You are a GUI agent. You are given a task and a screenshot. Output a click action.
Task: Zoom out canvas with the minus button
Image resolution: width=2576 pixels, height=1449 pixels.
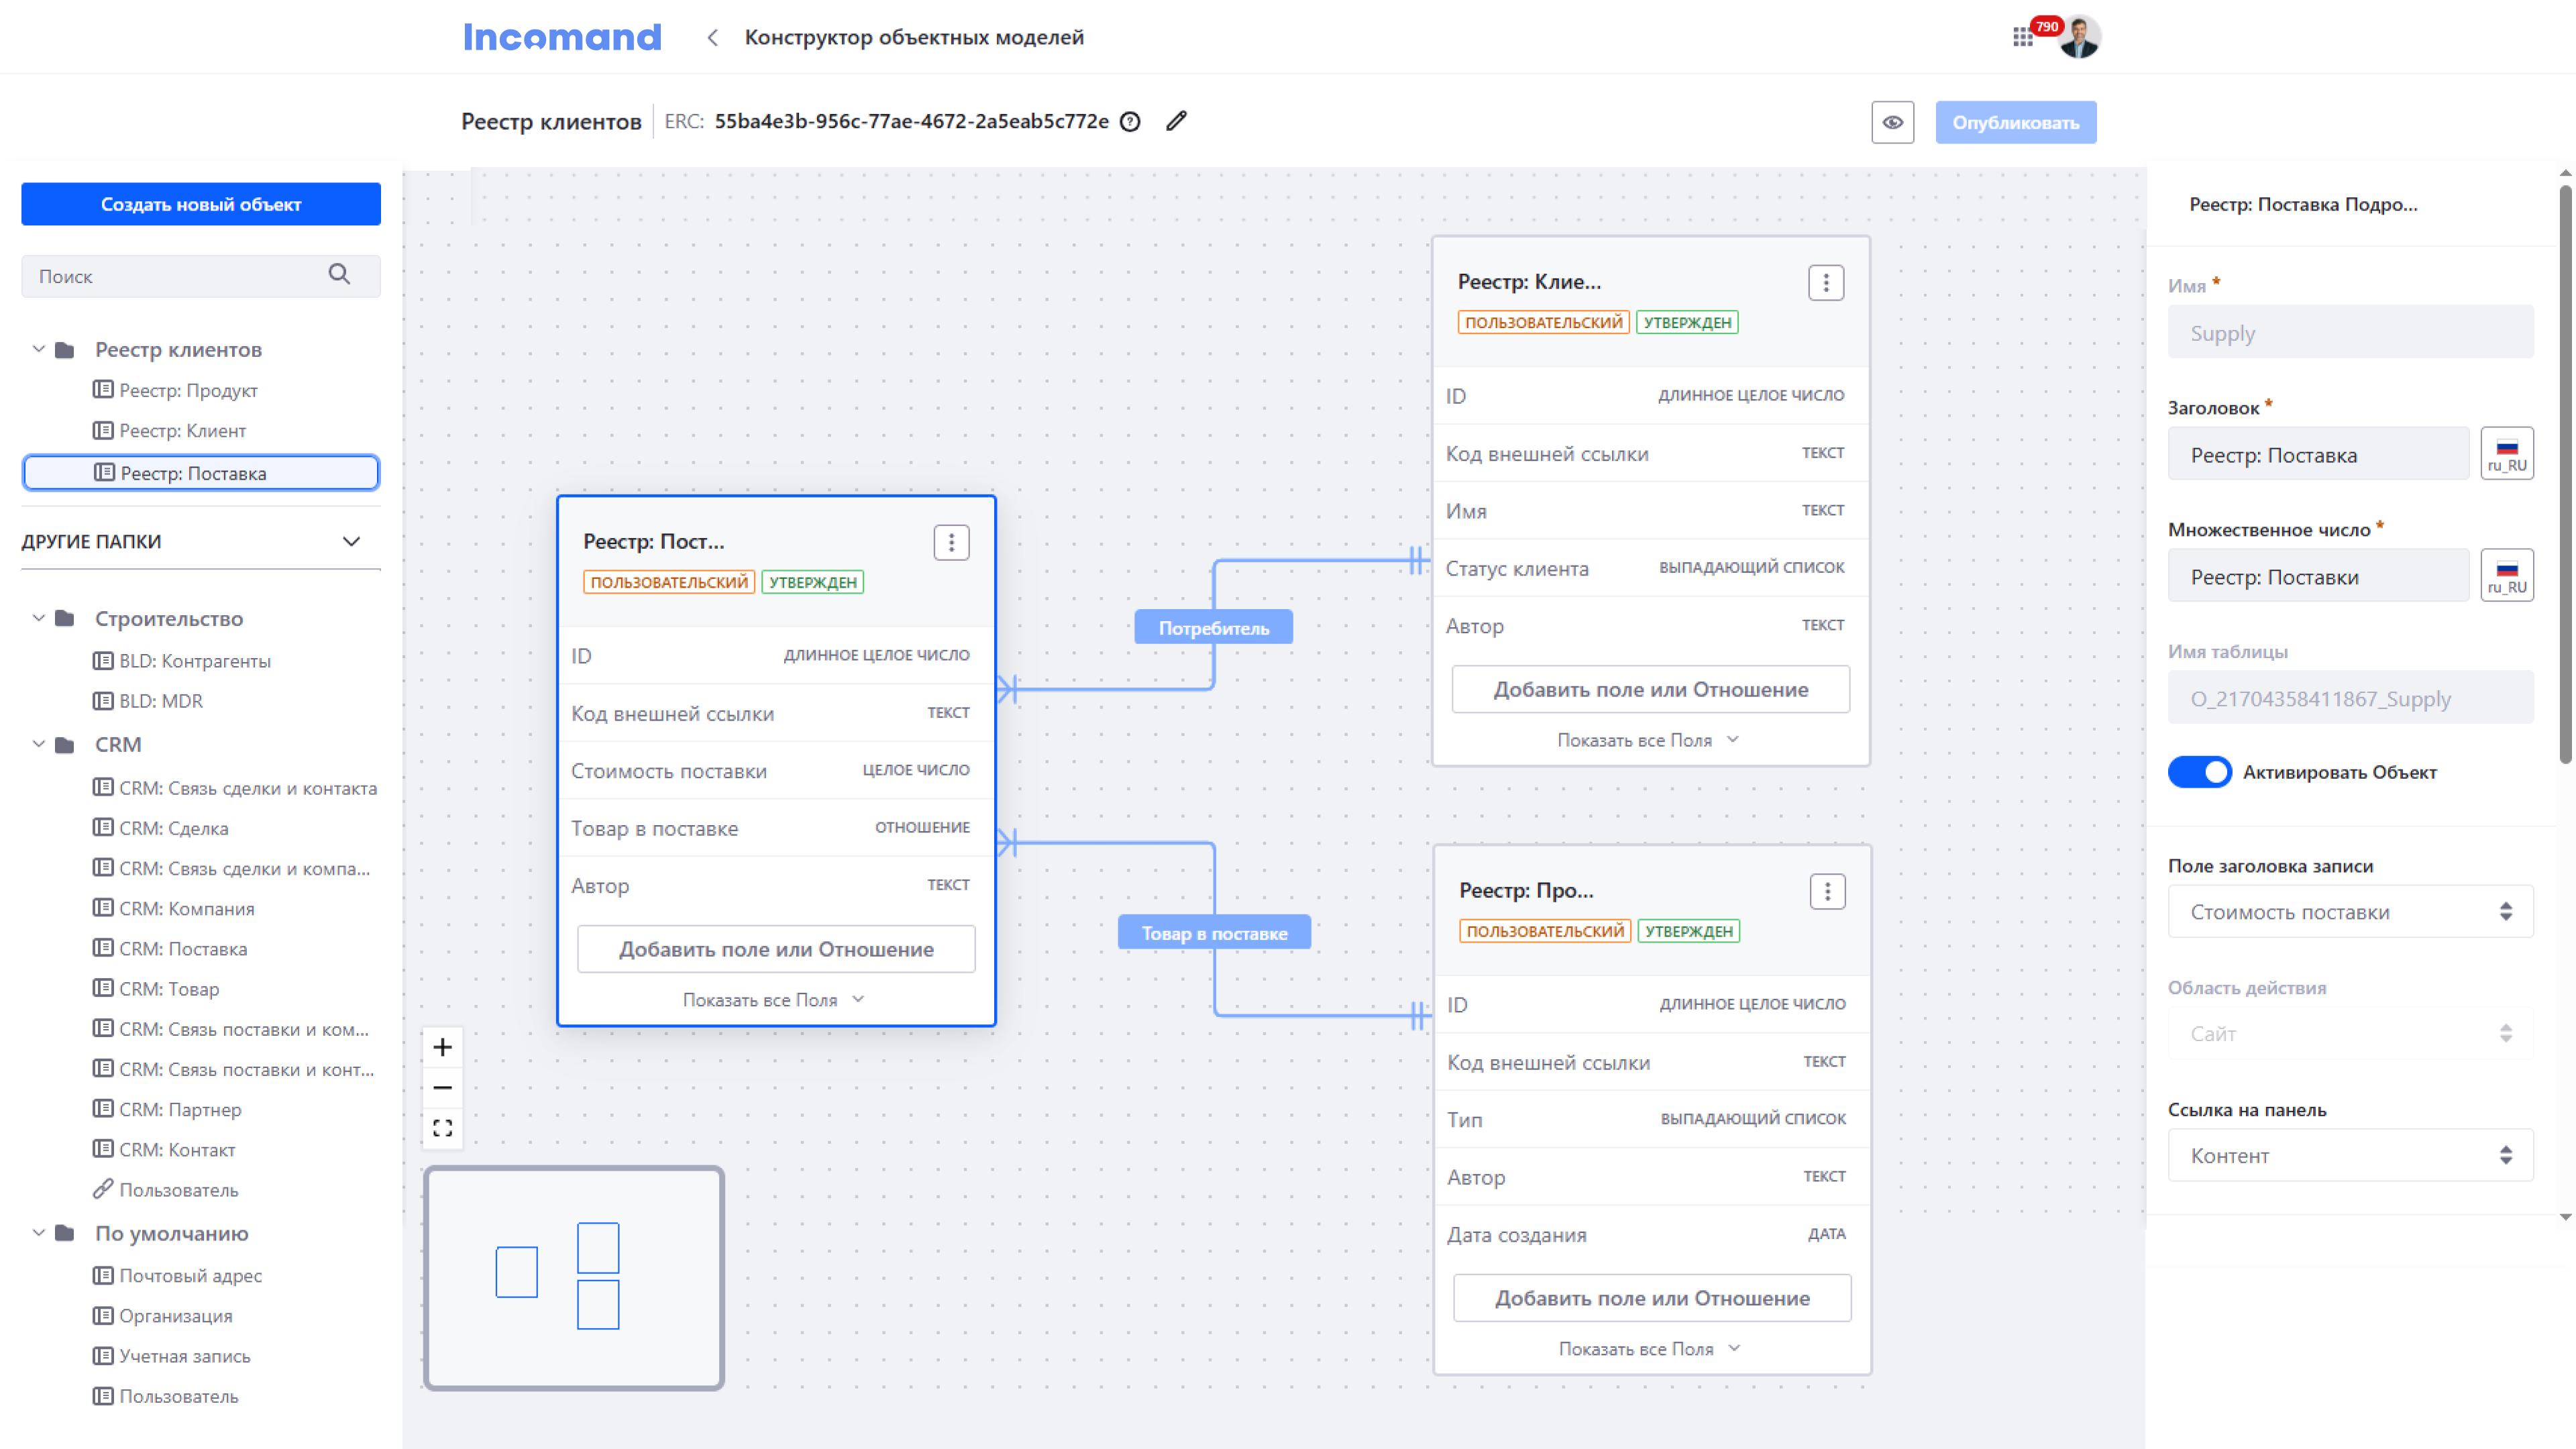pyautogui.click(x=443, y=1087)
